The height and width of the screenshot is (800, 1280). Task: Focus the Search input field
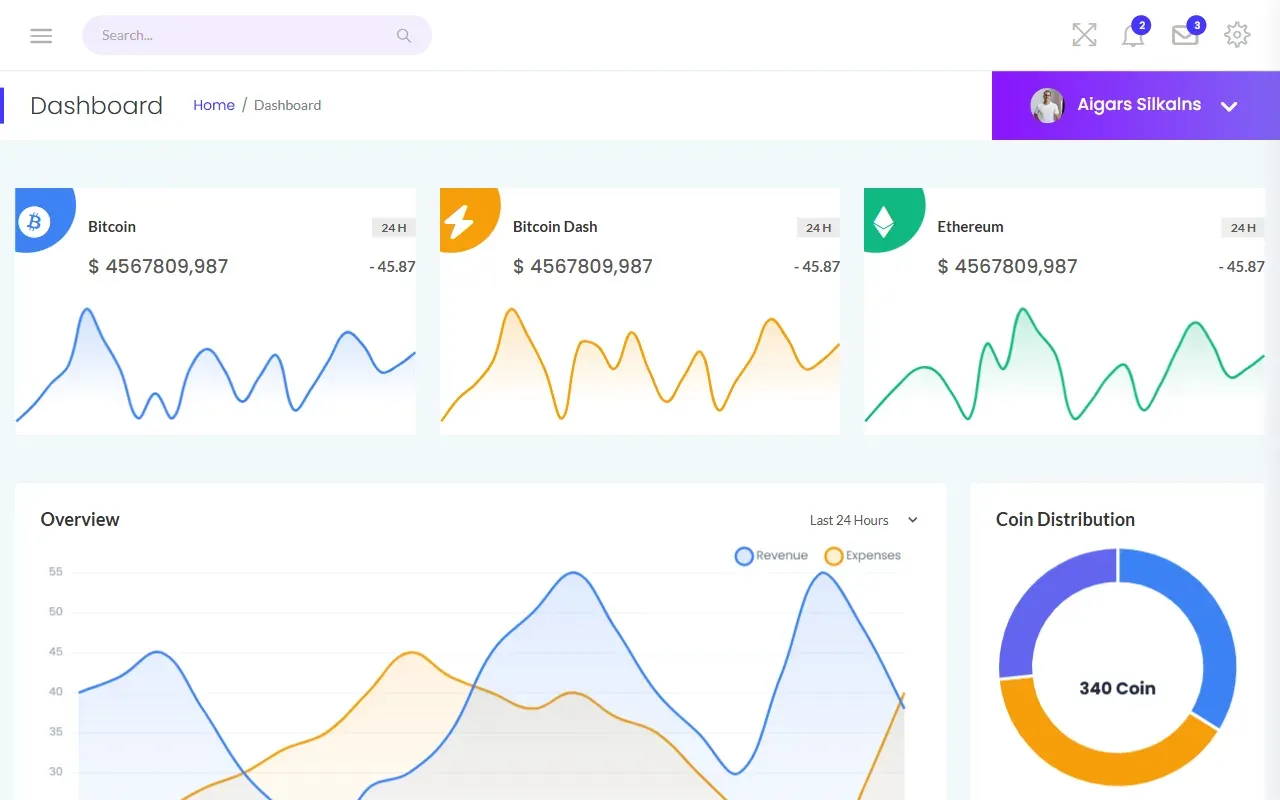tap(257, 35)
